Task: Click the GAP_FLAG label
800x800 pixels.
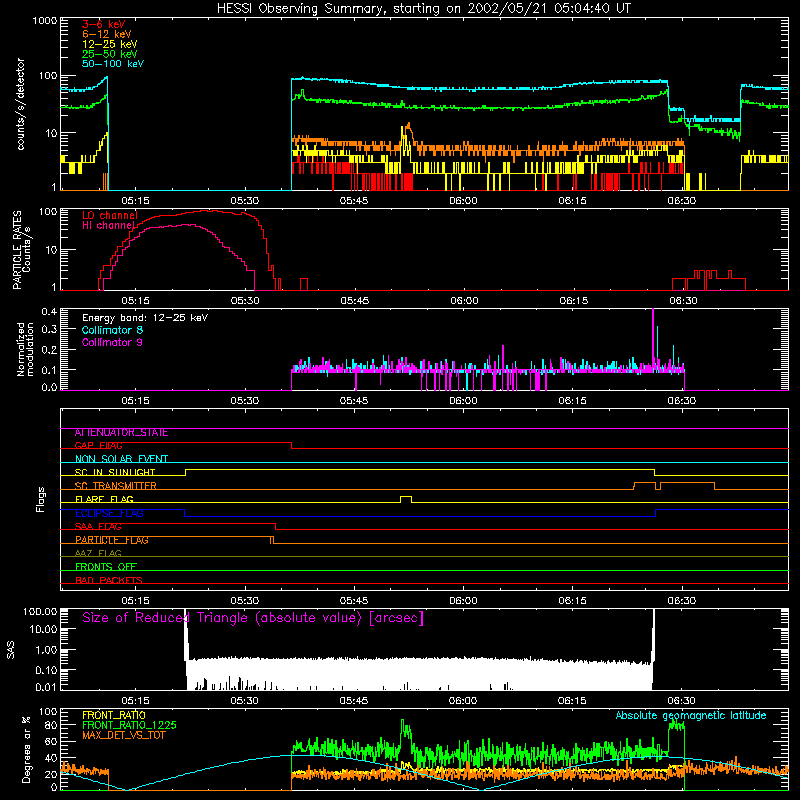Action: tap(98, 445)
